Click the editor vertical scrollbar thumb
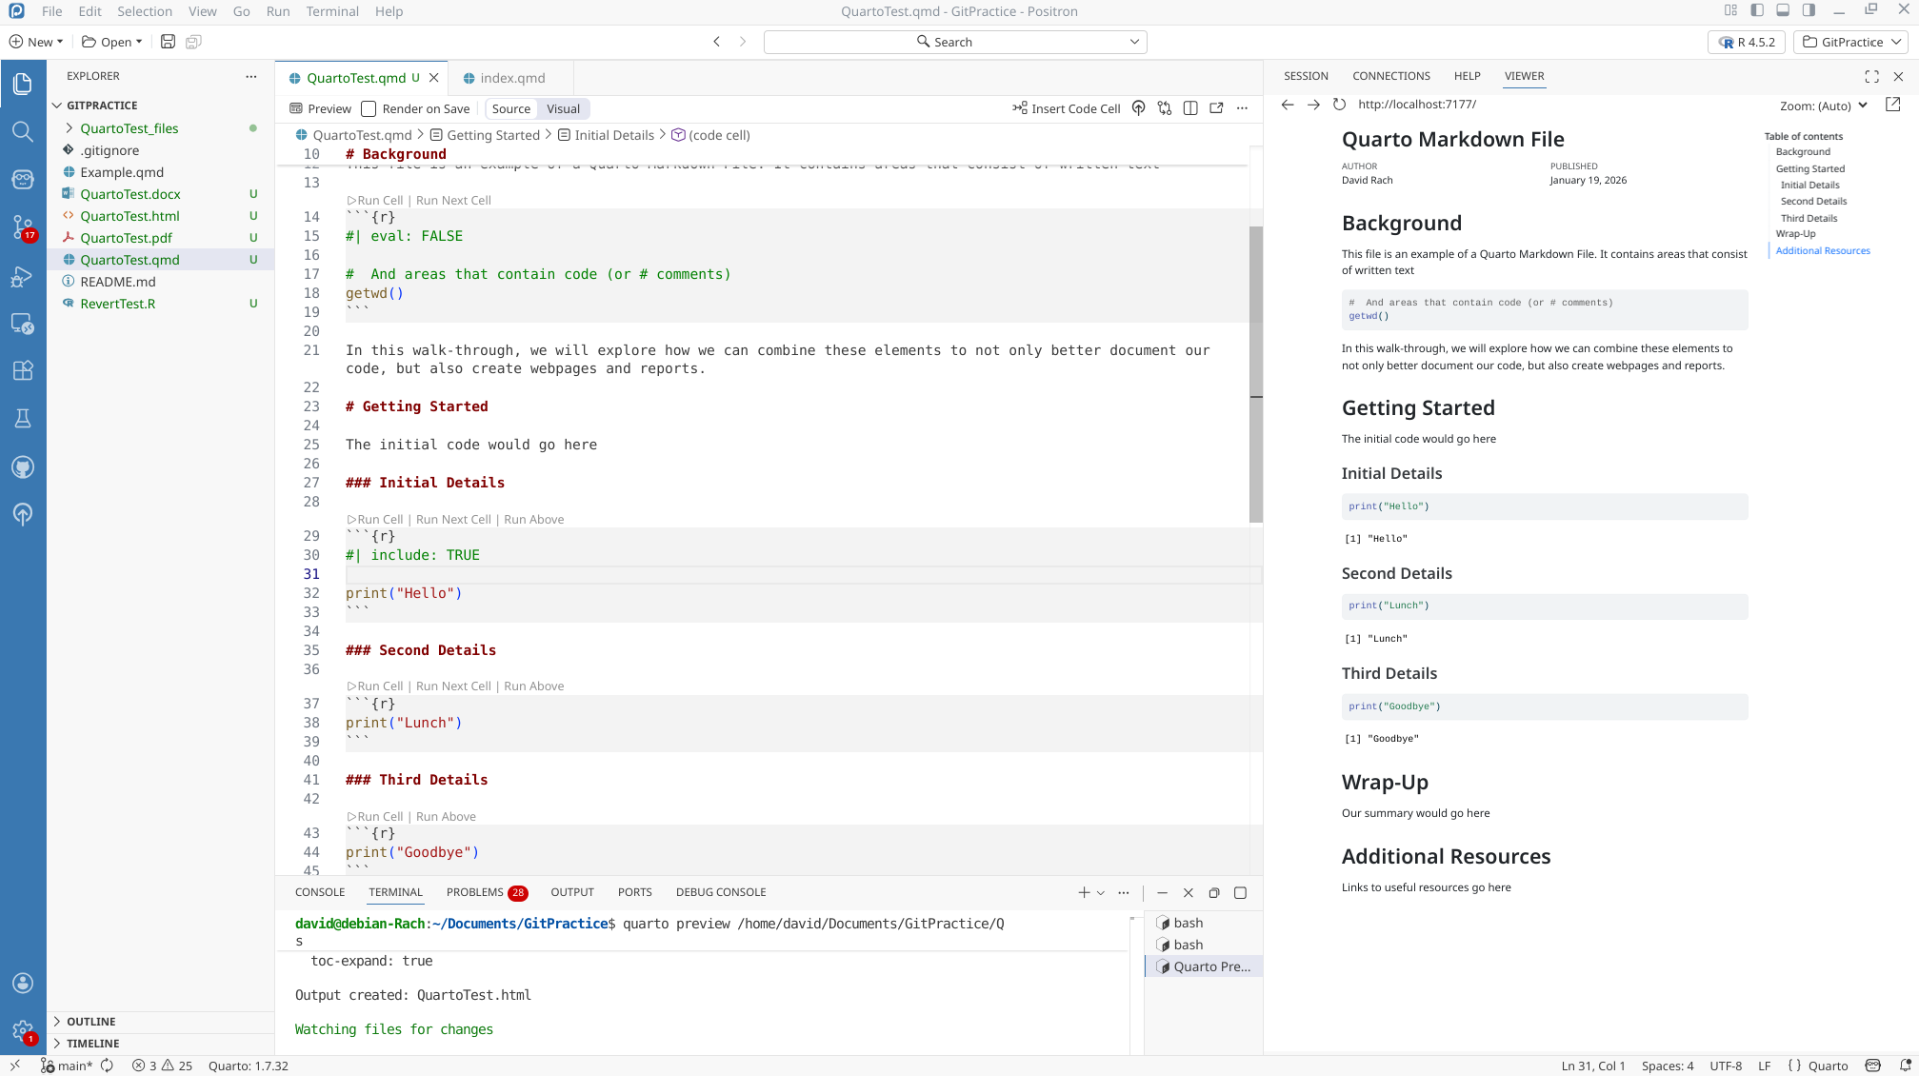1919x1076 pixels. (1256, 374)
